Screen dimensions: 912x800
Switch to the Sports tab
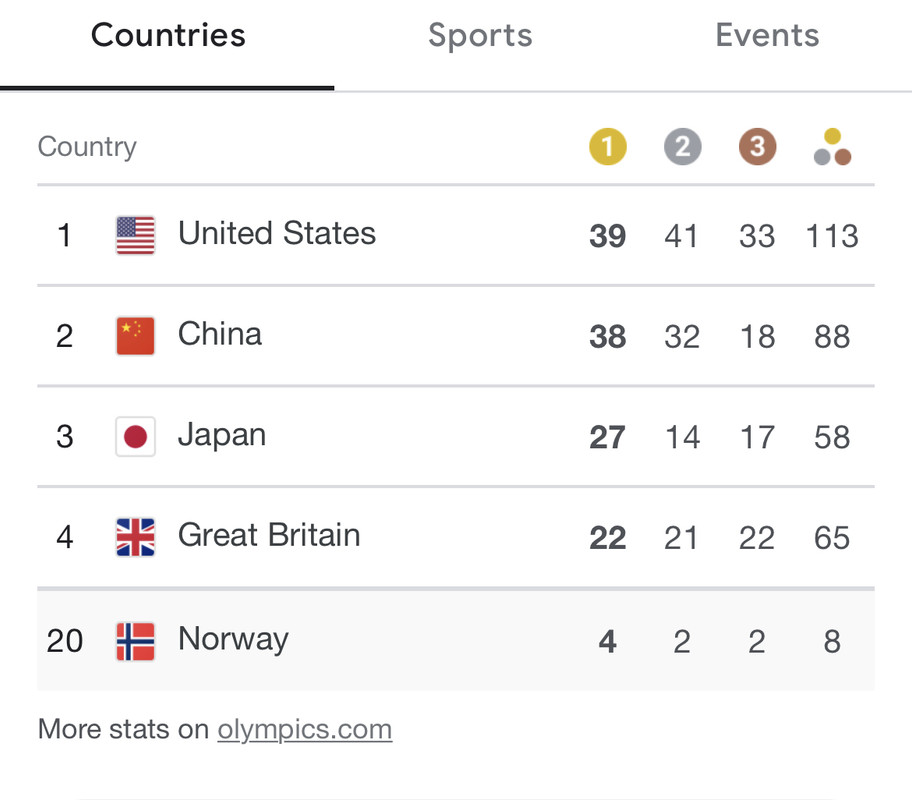pos(480,35)
